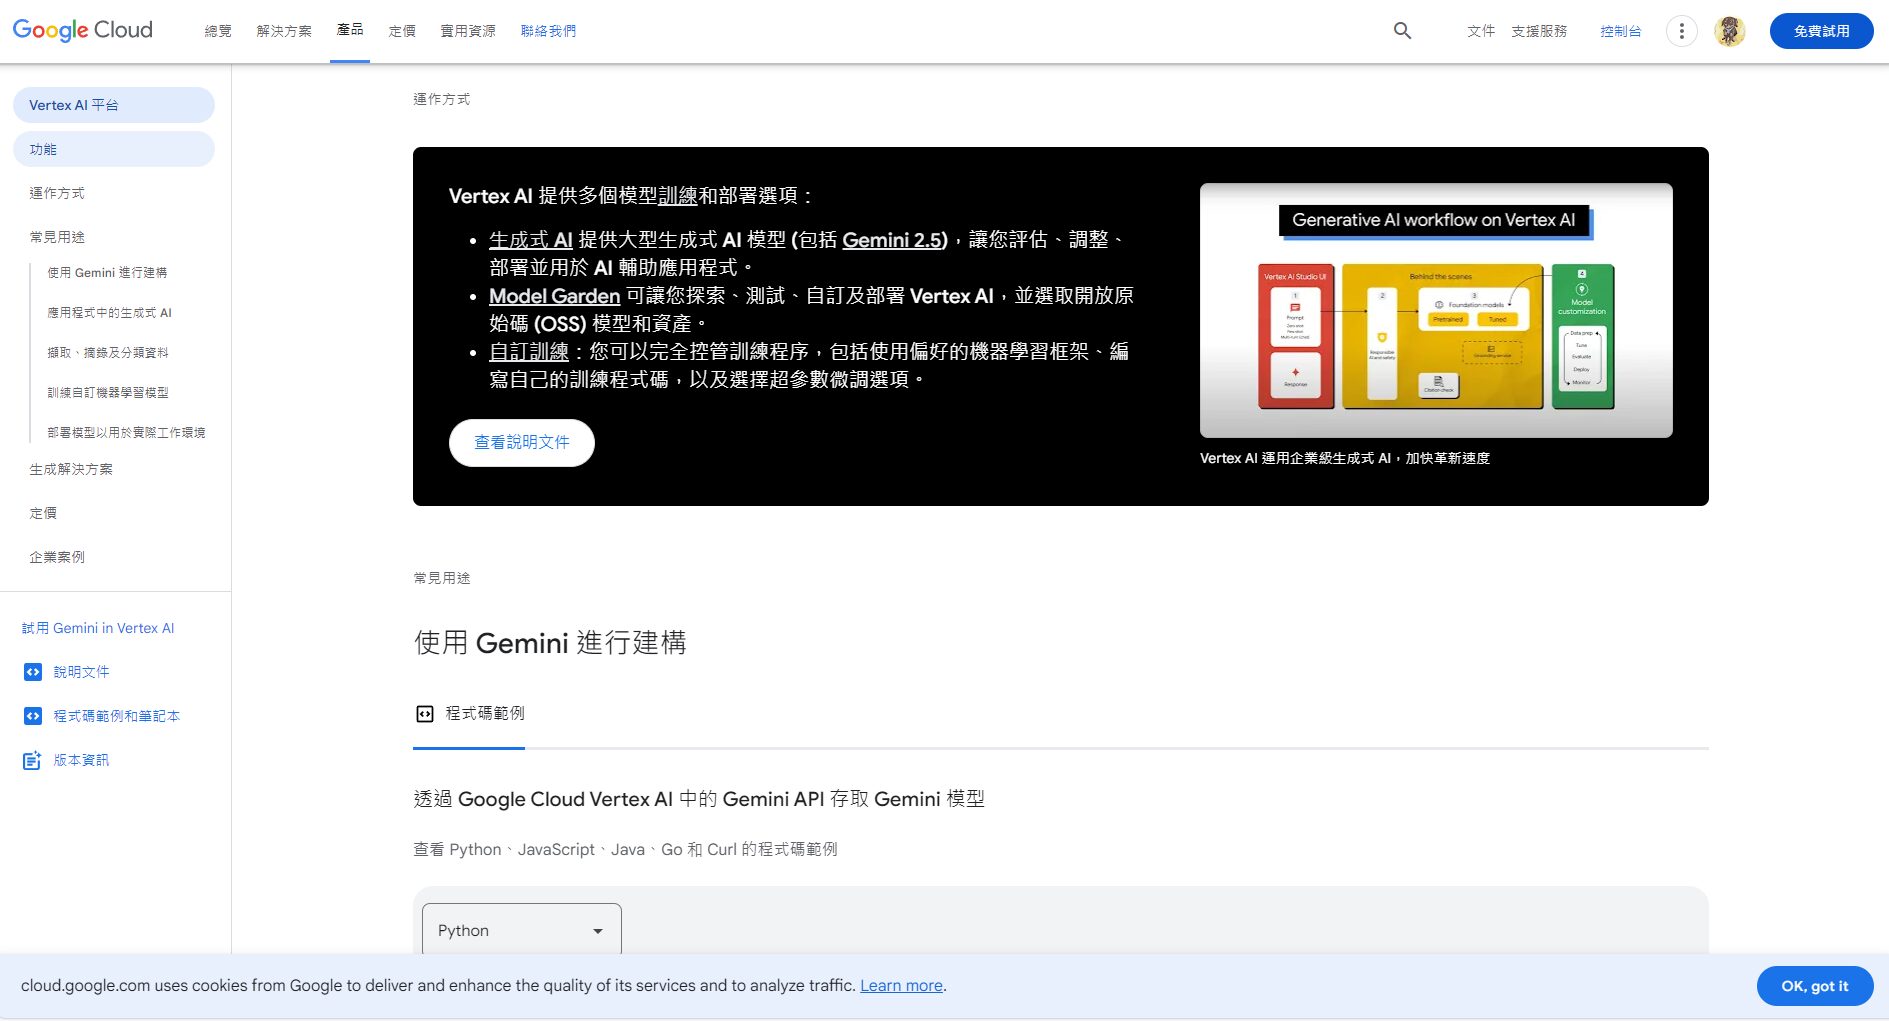Open the 總覽 nav menu

[x=218, y=31]
